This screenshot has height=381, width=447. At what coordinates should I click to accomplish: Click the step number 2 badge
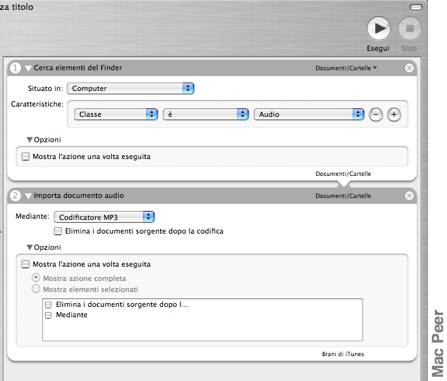pos(15,196)
